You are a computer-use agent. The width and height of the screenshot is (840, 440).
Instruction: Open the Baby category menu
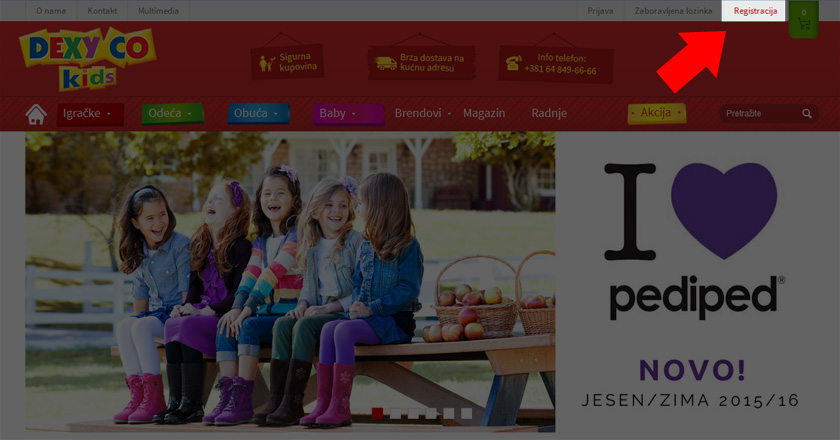[348, 114]
